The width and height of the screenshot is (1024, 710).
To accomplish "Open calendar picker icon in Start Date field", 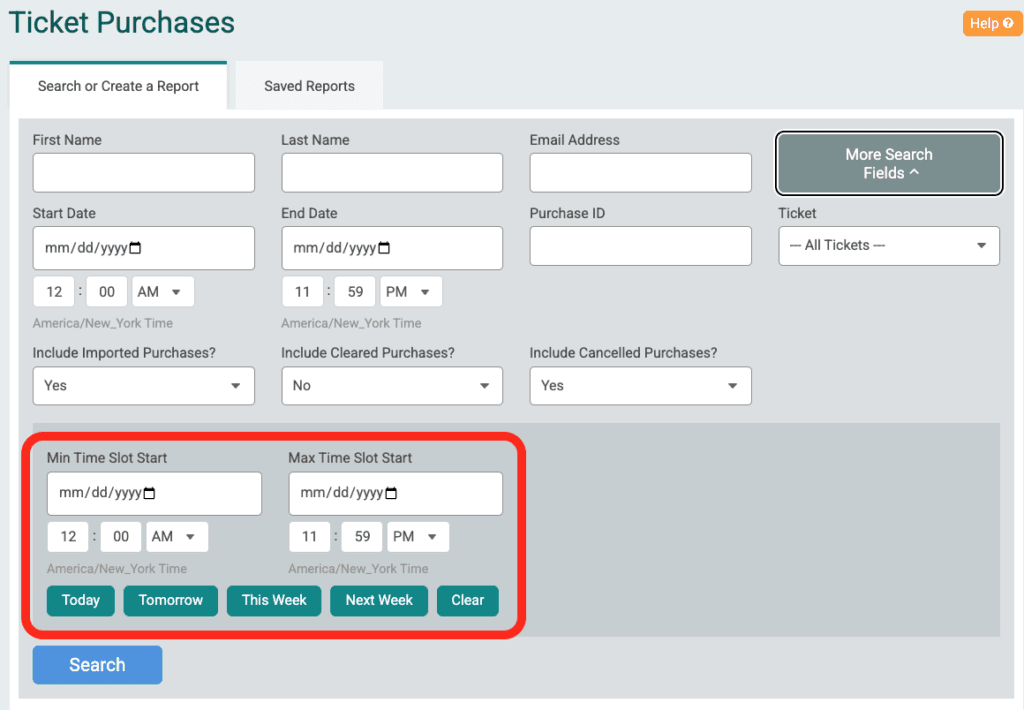I will tap(136, 248).
